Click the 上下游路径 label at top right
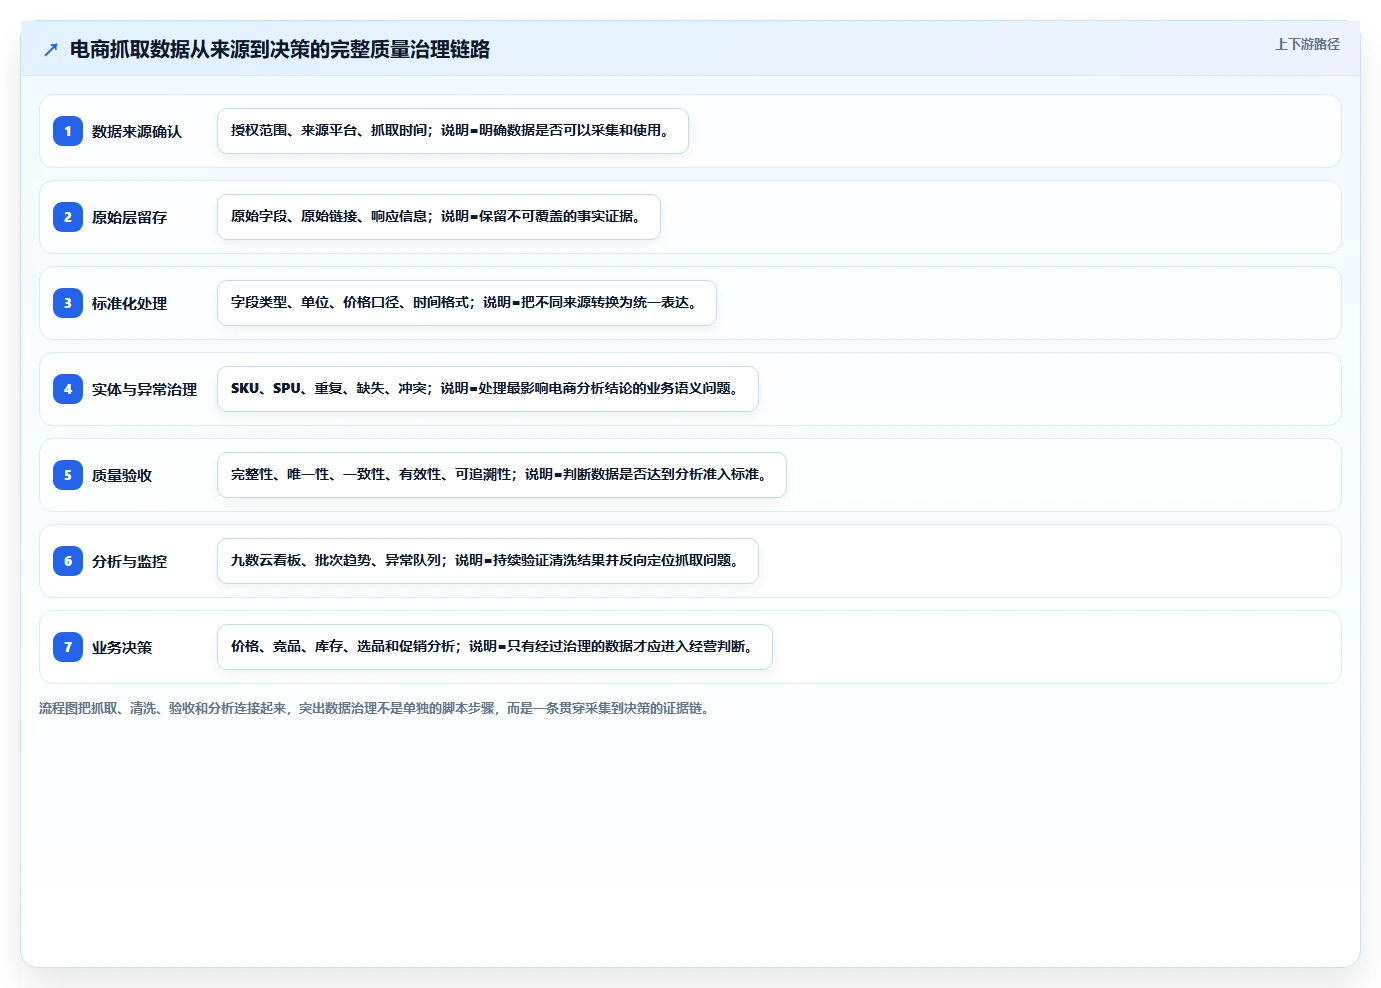The height and width of the screenshot is (988, 1381). pyautogui.click(x=1307, y=44)
